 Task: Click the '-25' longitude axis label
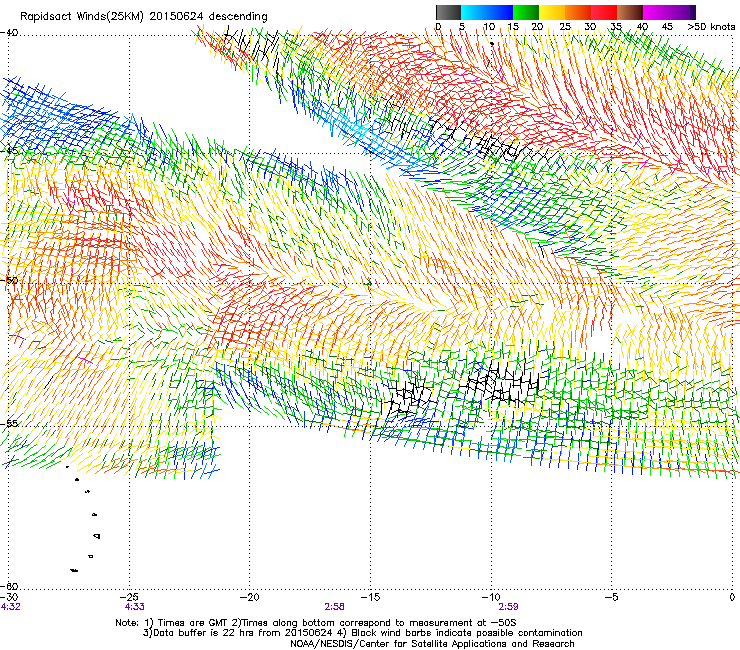[129, 597]
